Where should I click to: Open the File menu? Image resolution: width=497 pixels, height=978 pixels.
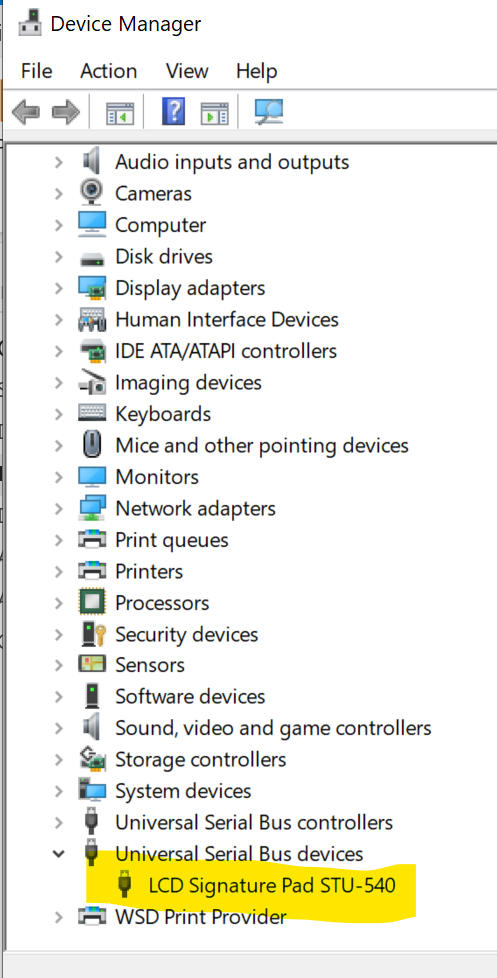(36, 70)
